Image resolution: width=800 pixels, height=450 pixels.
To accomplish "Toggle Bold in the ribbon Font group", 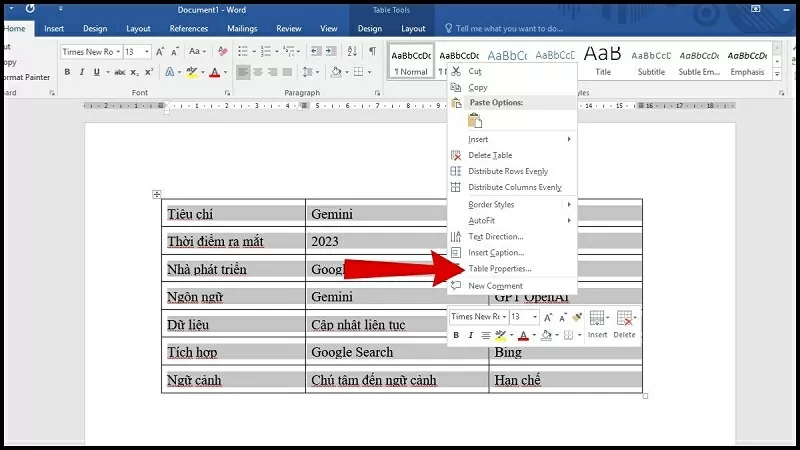I will click(x=67, y=72).
